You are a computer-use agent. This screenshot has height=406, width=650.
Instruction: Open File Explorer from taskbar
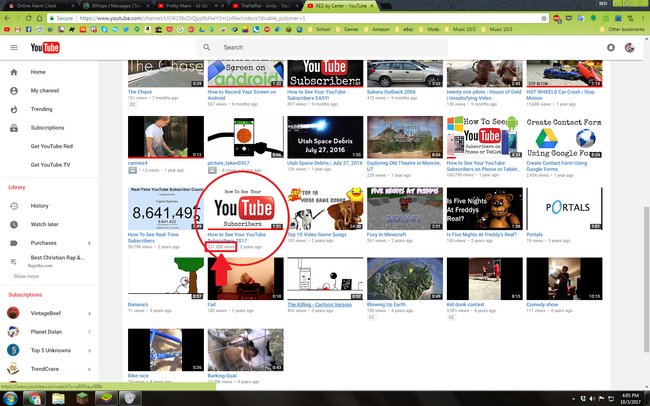point(58,399)
